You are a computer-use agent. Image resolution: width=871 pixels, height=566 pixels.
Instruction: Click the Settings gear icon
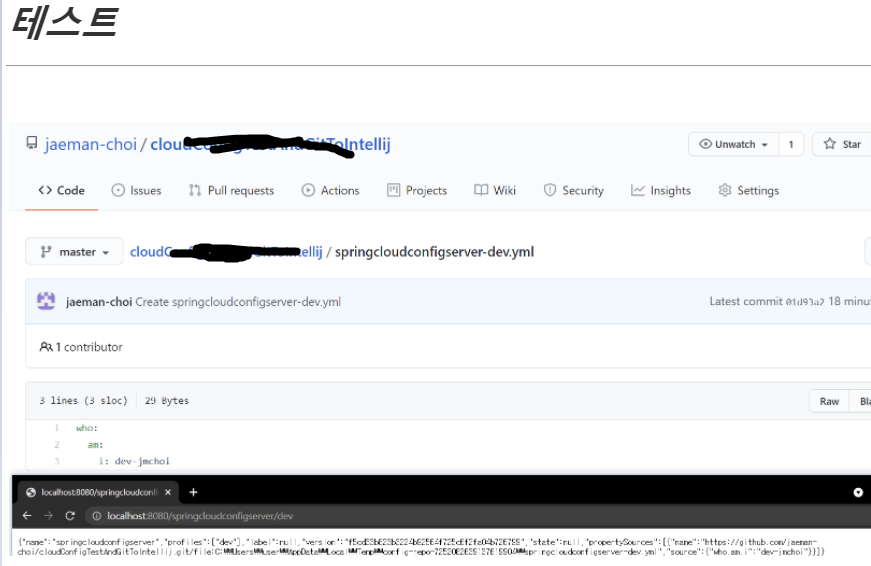pos(724,190)
